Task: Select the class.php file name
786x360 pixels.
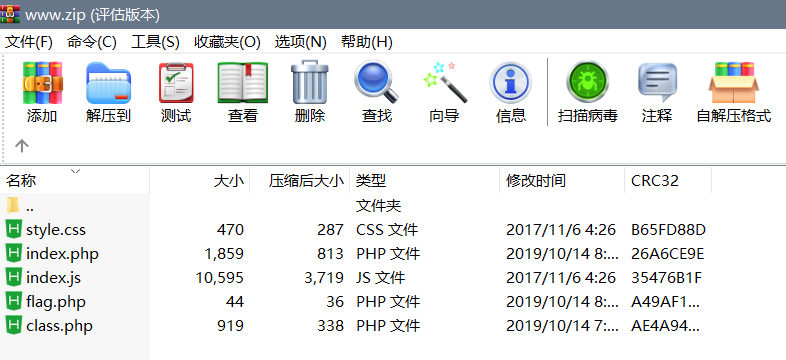Action: tap(59, 326)
